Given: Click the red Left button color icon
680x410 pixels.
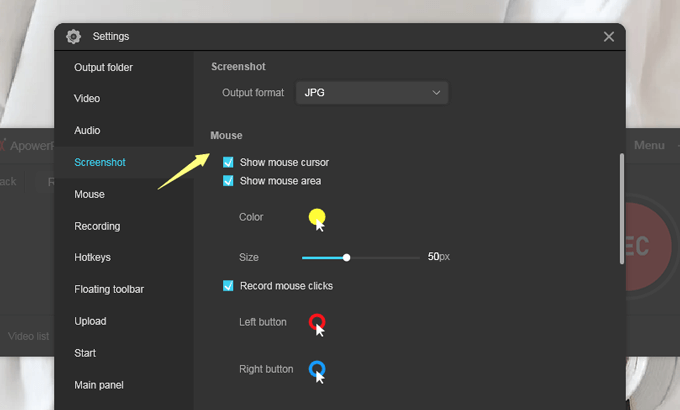Looking at the screenshot, I should (x=317, y=322).
